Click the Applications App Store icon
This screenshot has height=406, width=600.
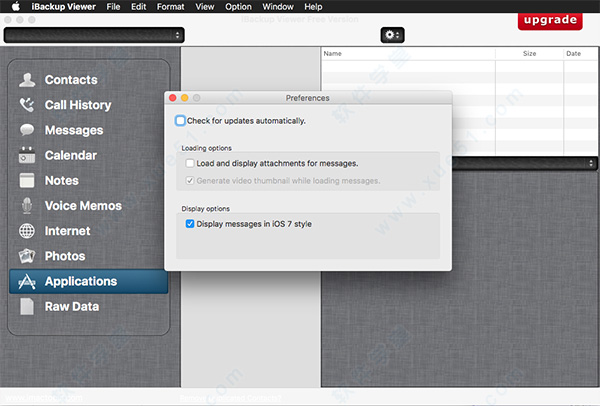click(27, 282)
